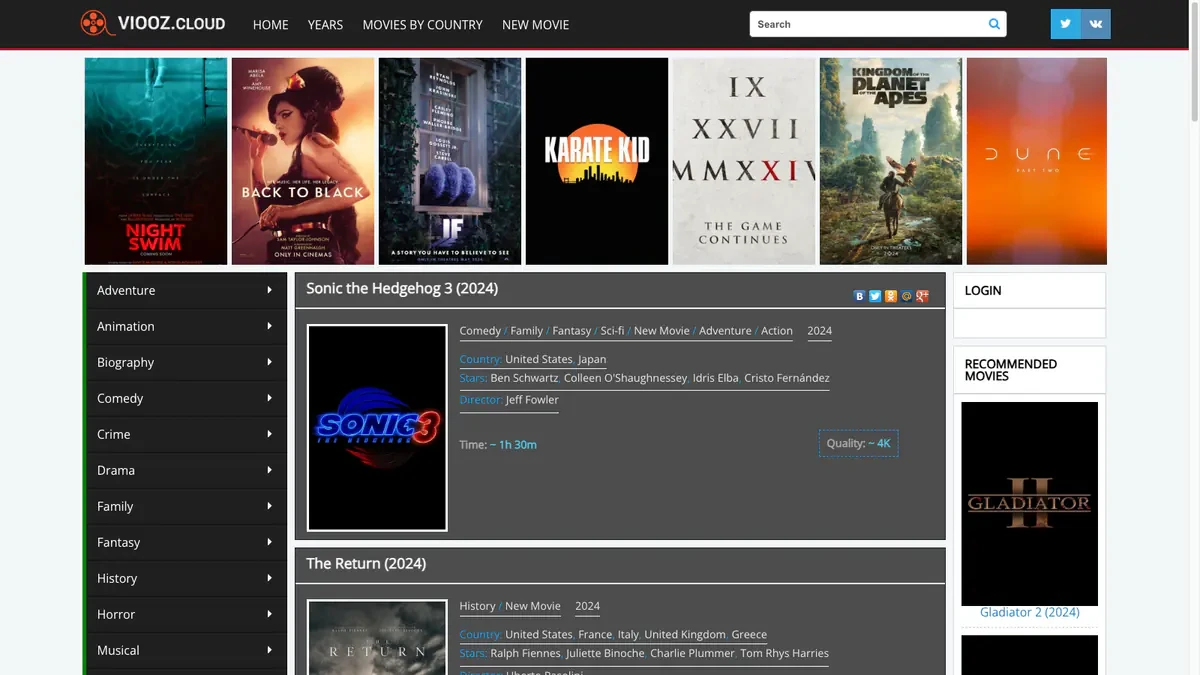Click the Time: ~ 1h 30m text
The image size is (1200, 675).
click(498, 445)
